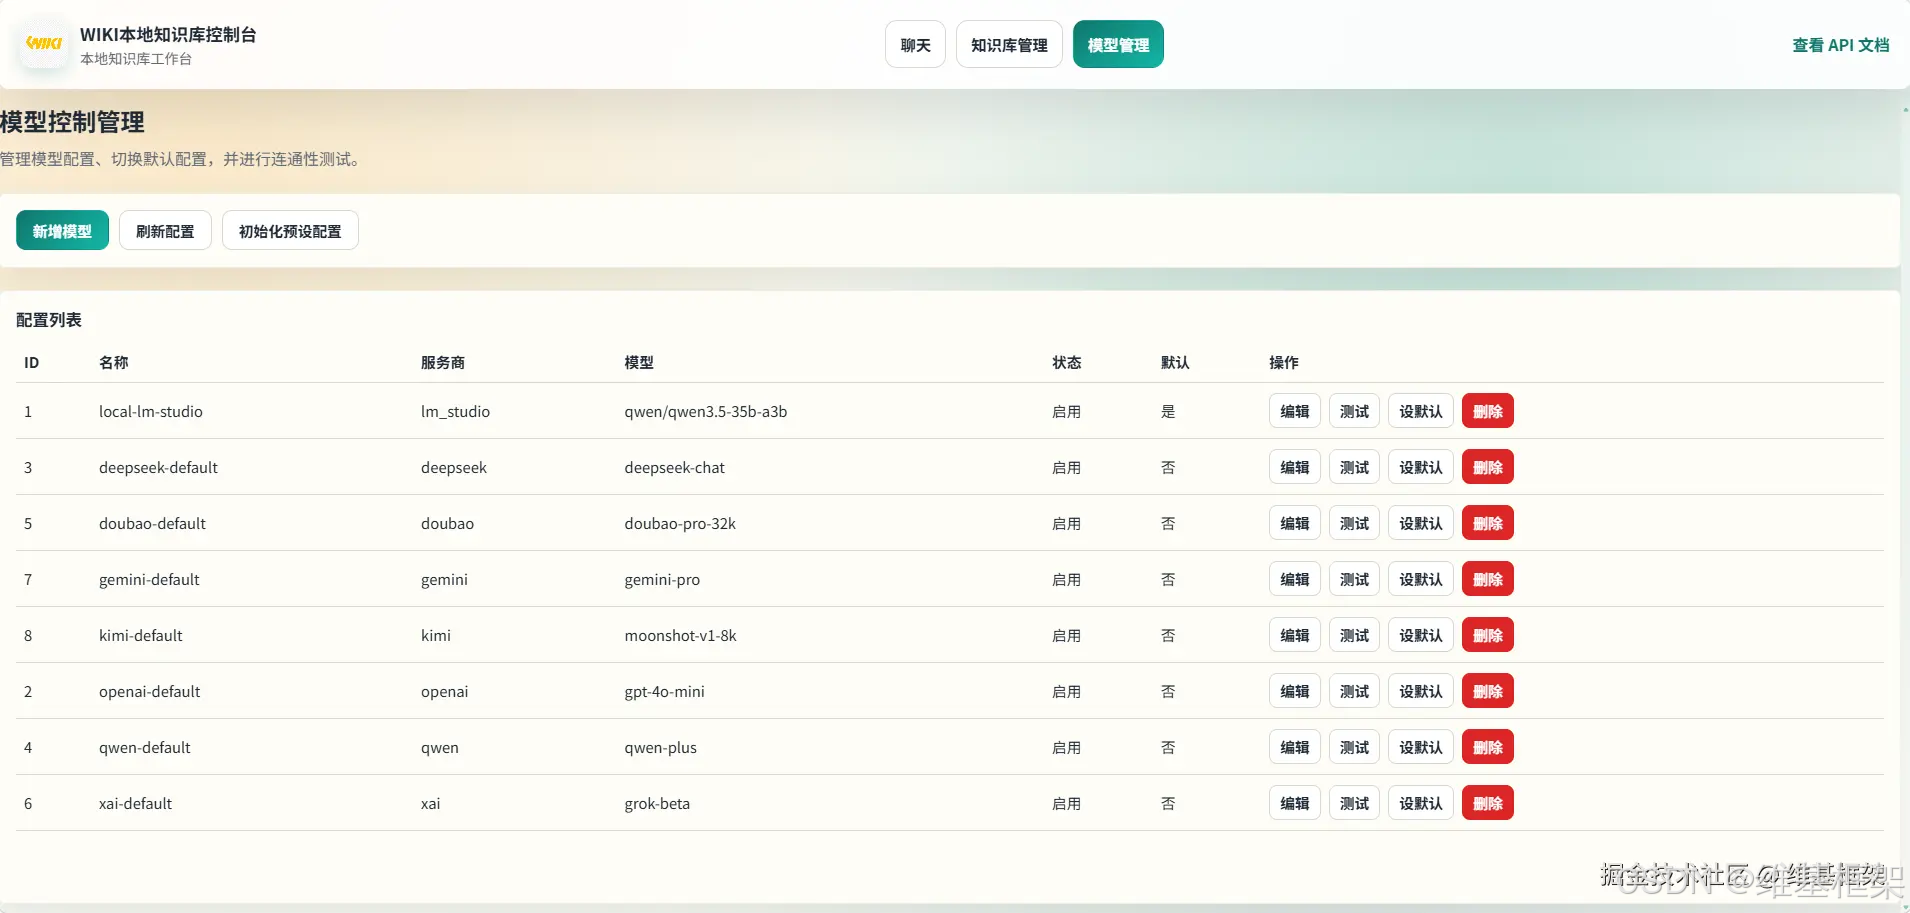Click the 模型控制管理 page title

[72, 122]
